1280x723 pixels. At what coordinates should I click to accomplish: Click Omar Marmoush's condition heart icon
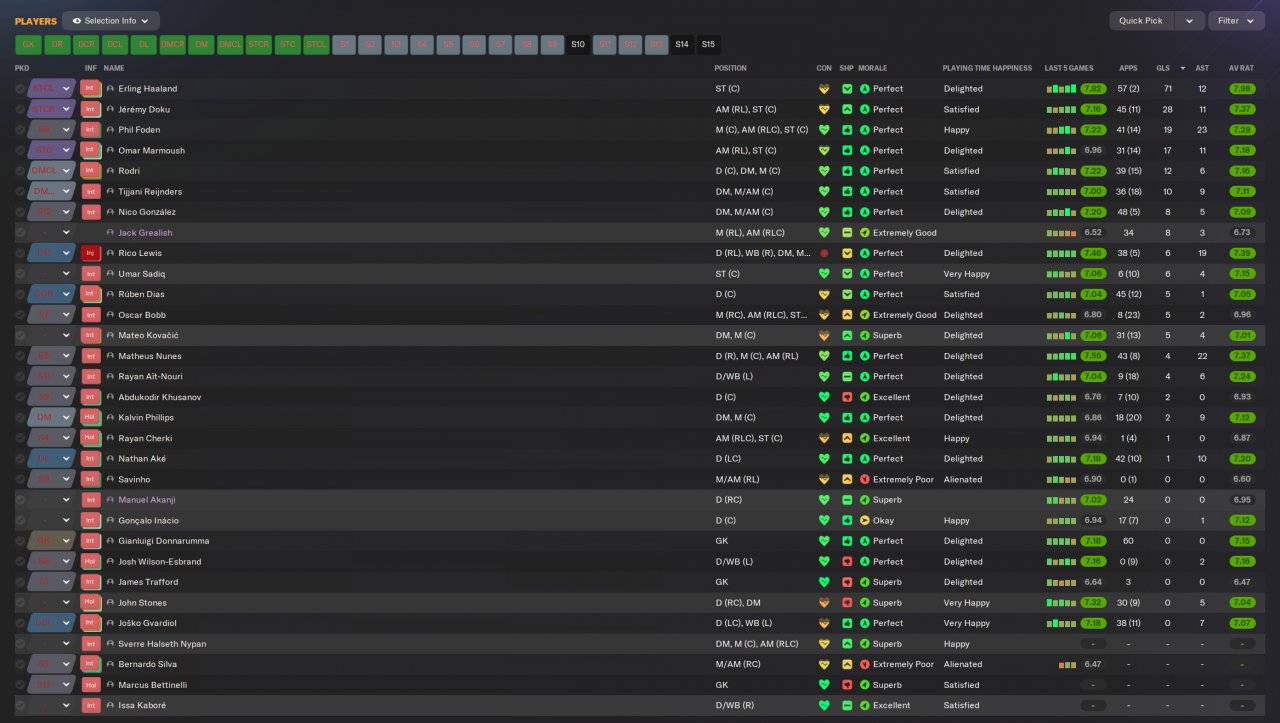pos(824,150)
